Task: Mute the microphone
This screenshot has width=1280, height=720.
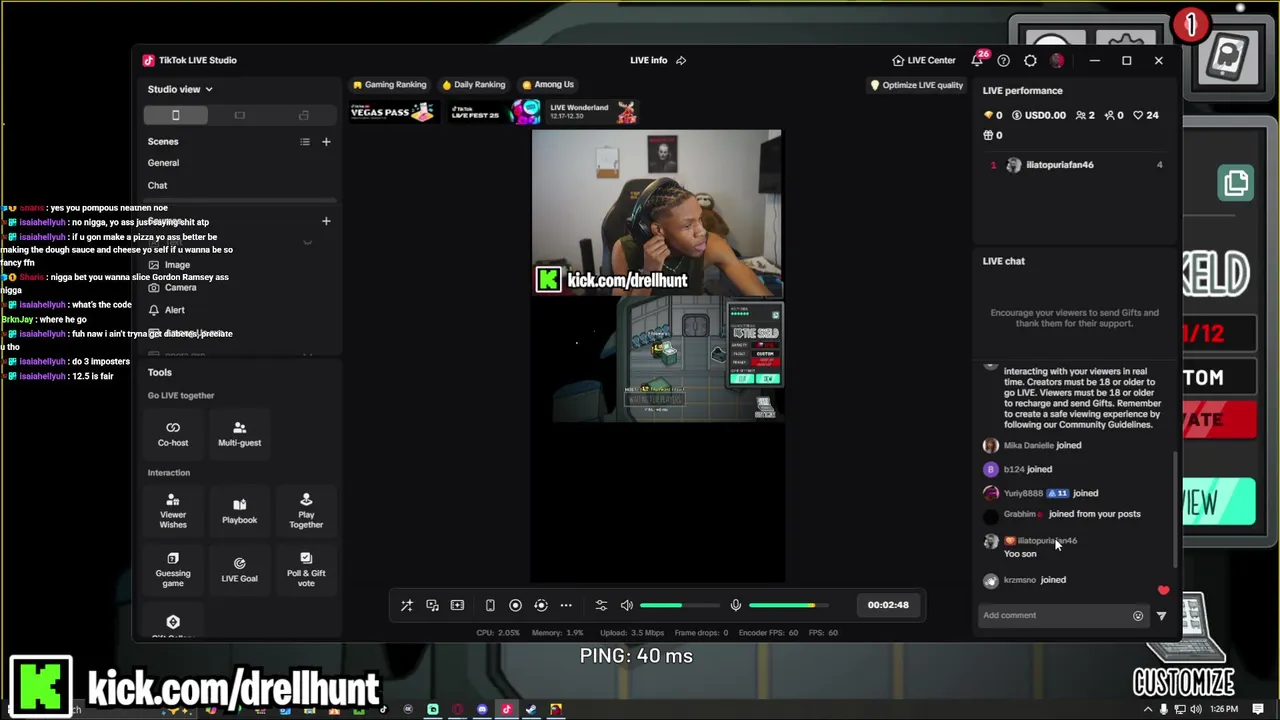Action: pyautogui.click(x=736, y=605)
